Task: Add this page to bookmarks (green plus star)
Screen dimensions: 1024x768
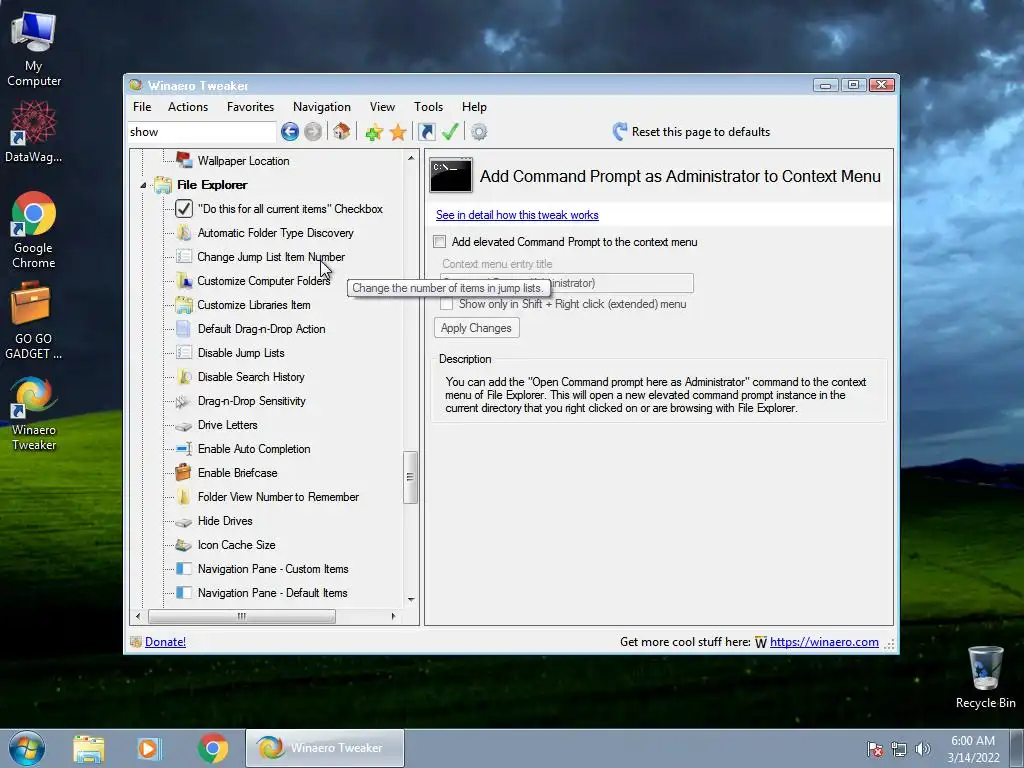Action: tap(374, 132)
